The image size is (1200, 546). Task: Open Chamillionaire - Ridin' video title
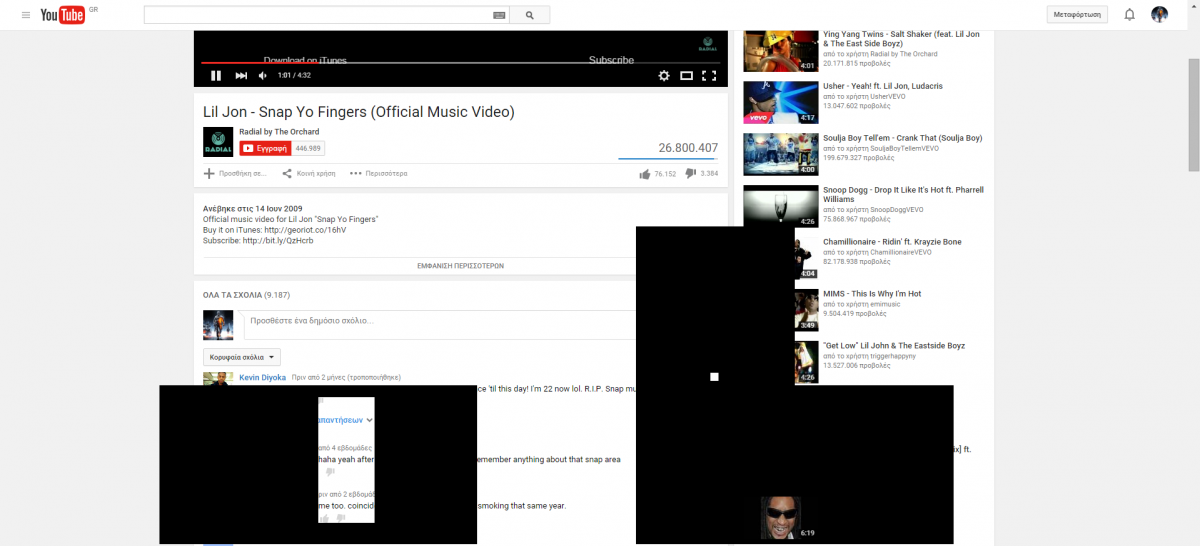click(x=892, y=242)
